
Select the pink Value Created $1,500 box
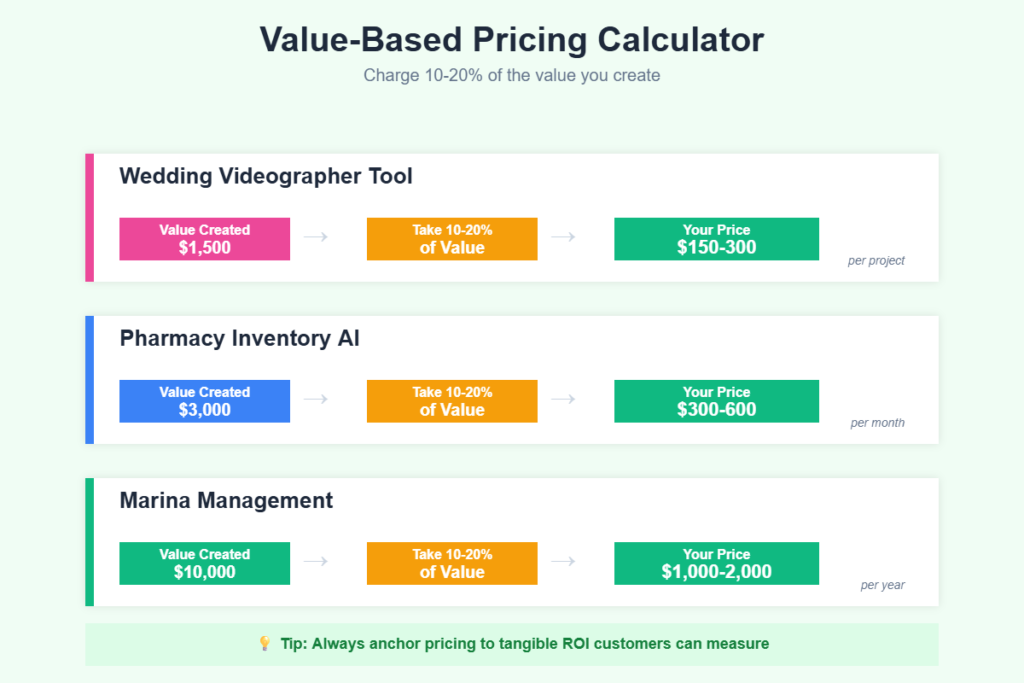click(x=204, y=239)
